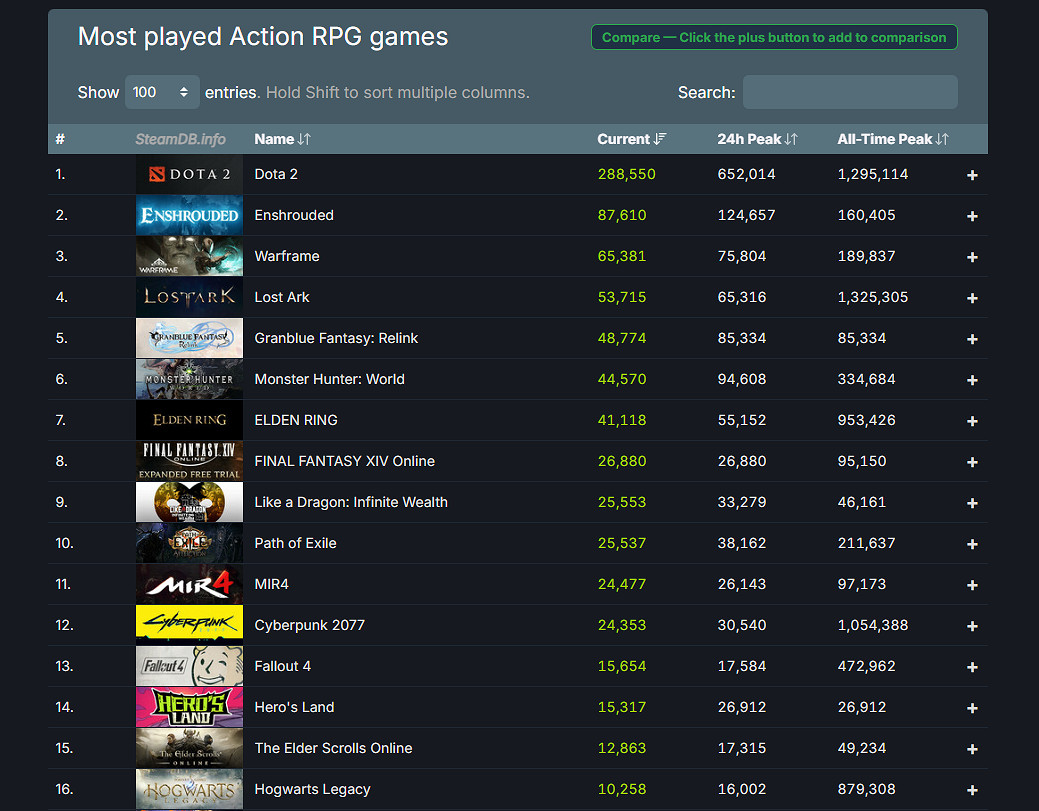Open the Monster Hunter: World game link
1039x811 pixels.
click(329, 379)
